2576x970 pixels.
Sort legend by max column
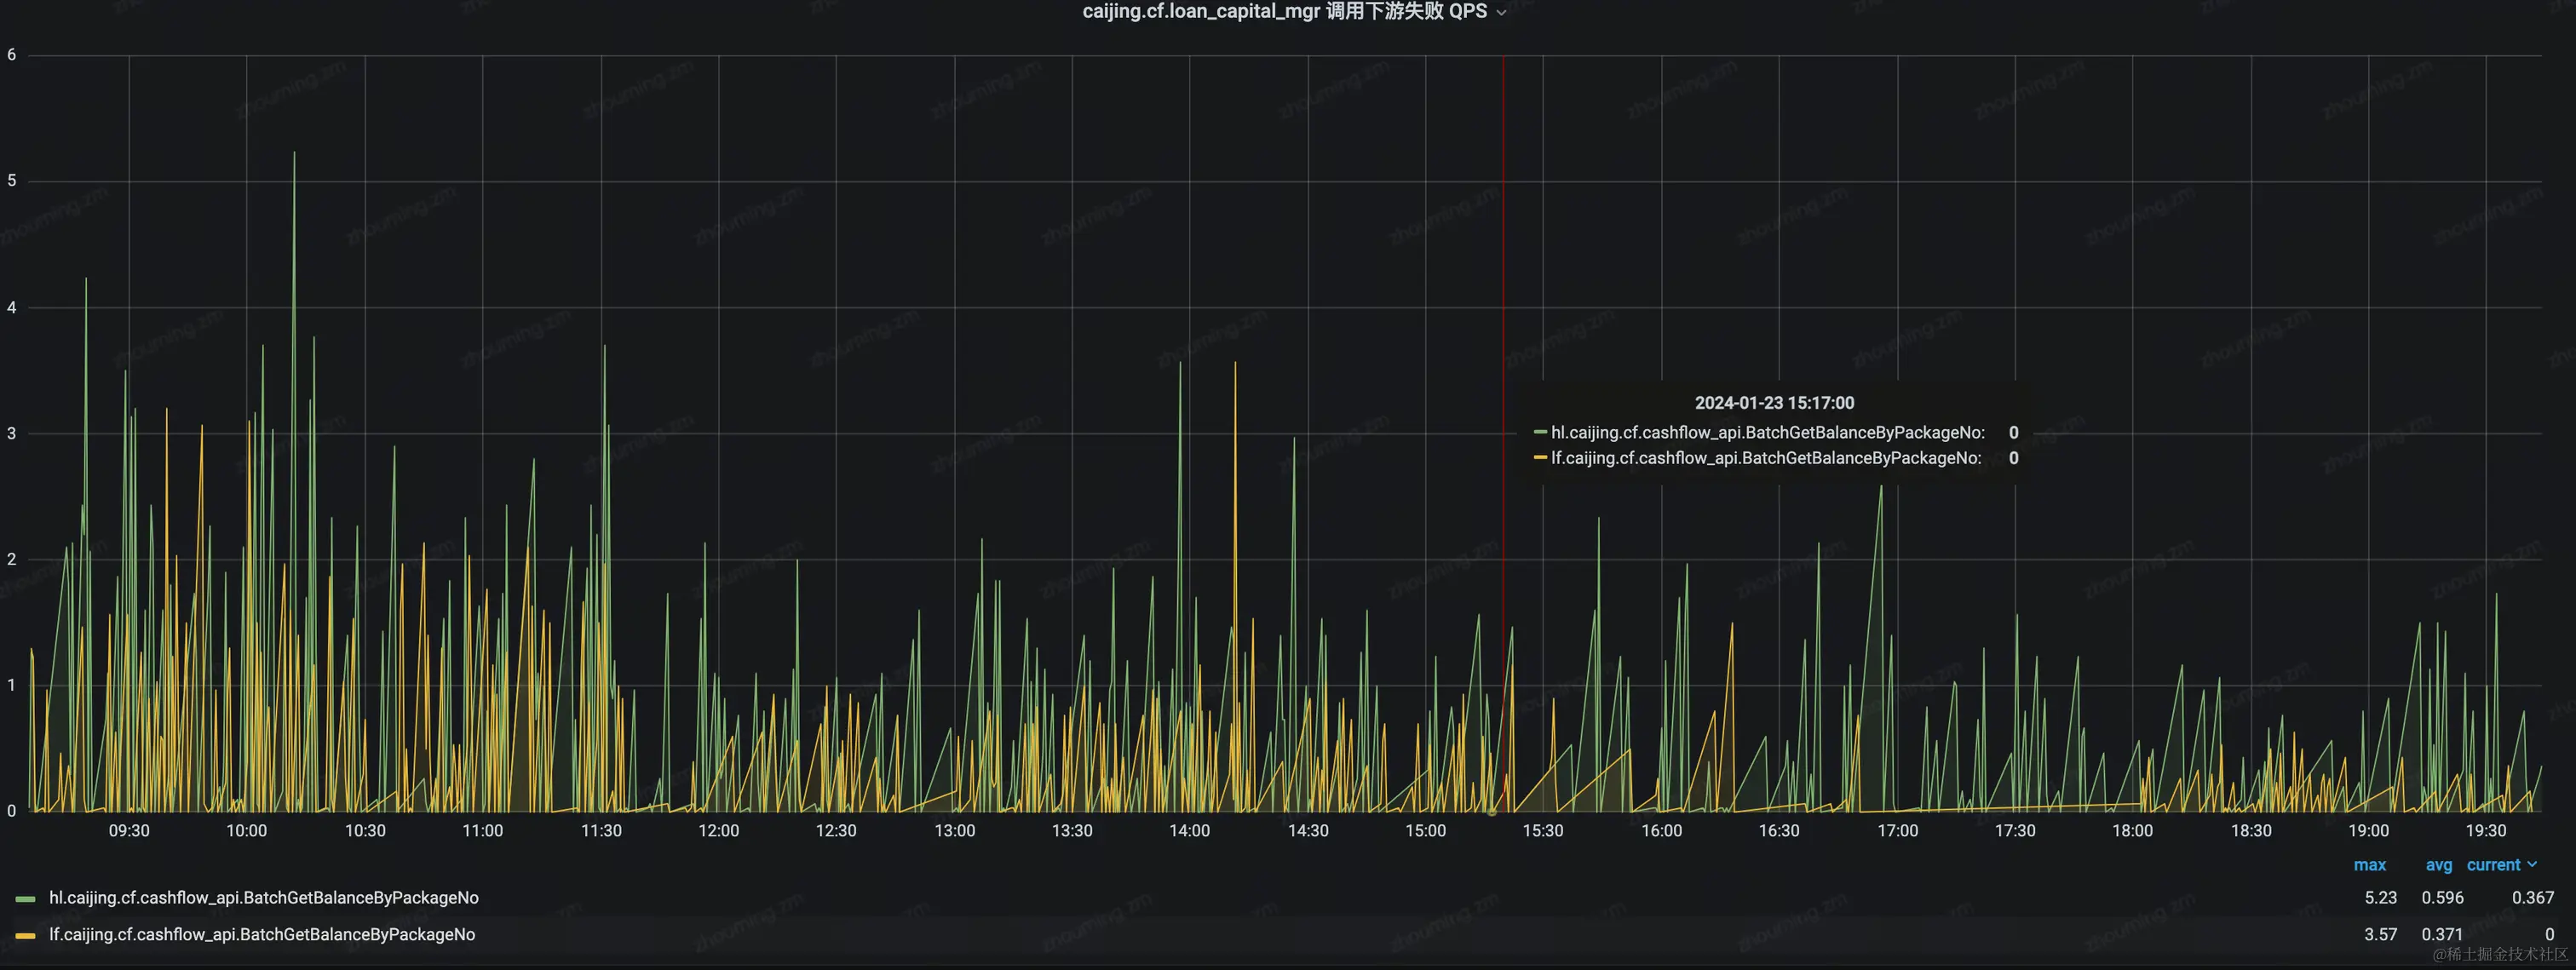pos(2369,865)
